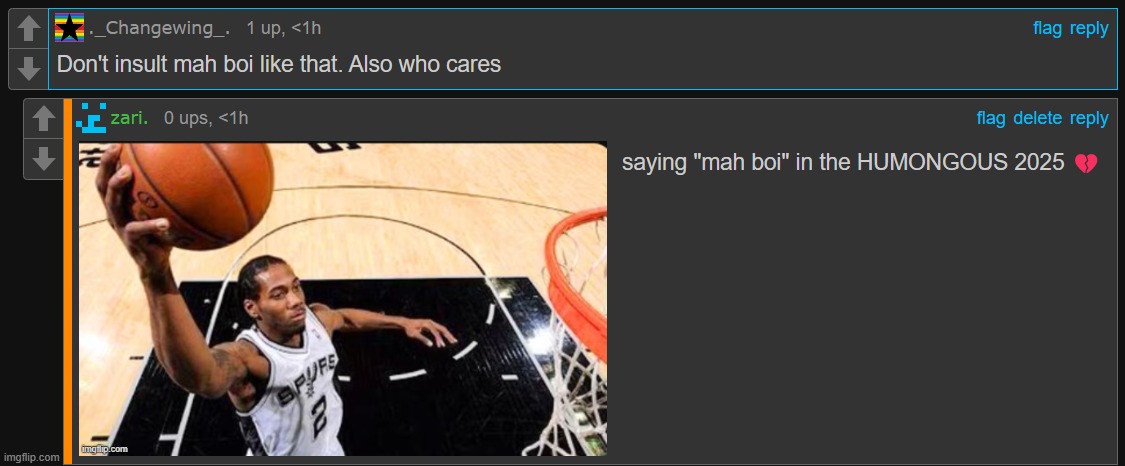Click the "saying mah boi" reply text
Viewport: 1125px width, 466px height.
(842, 163)
